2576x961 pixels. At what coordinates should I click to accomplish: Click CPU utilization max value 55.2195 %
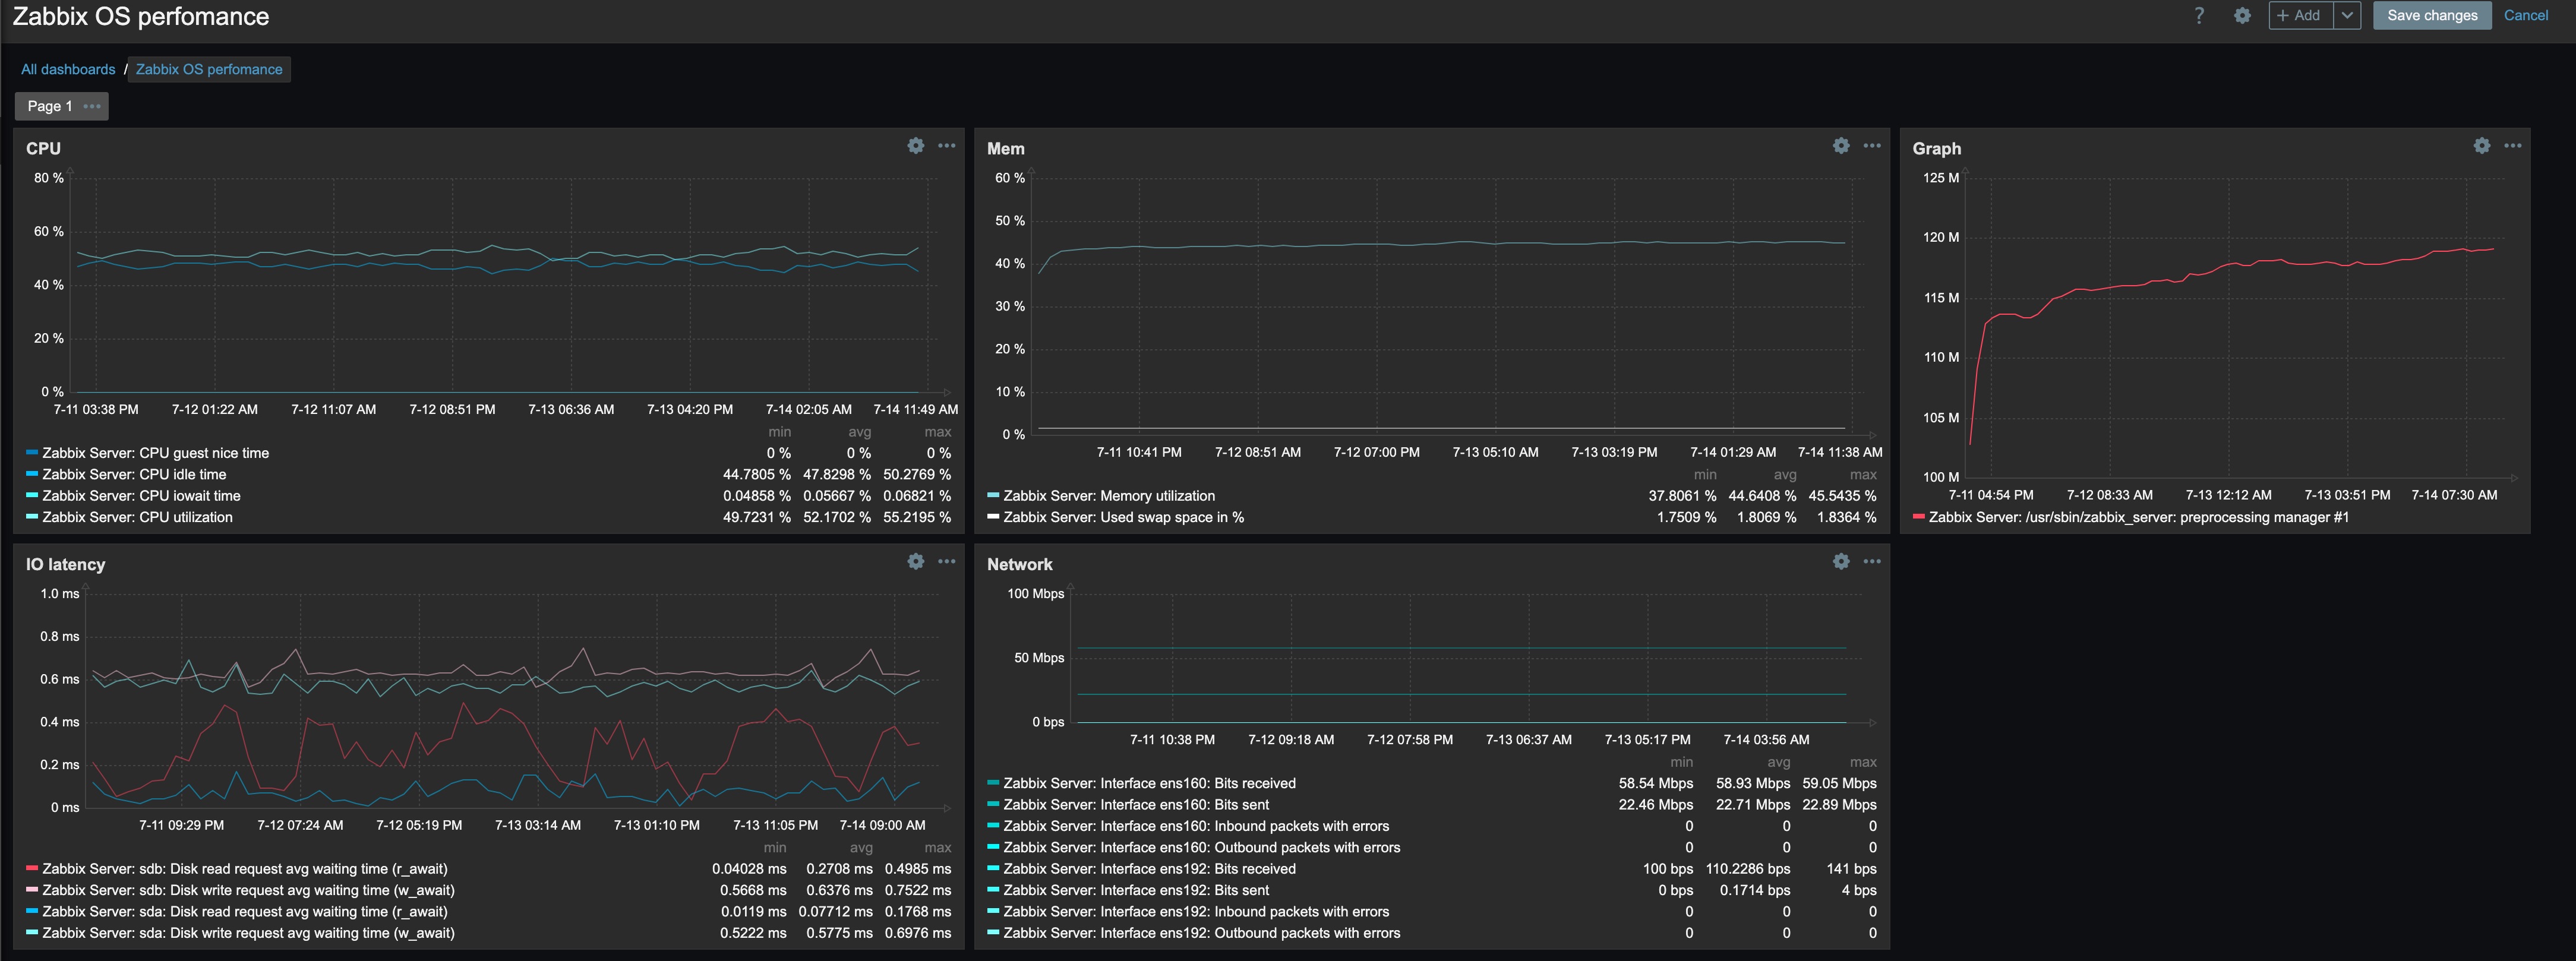tap(917, 517)
